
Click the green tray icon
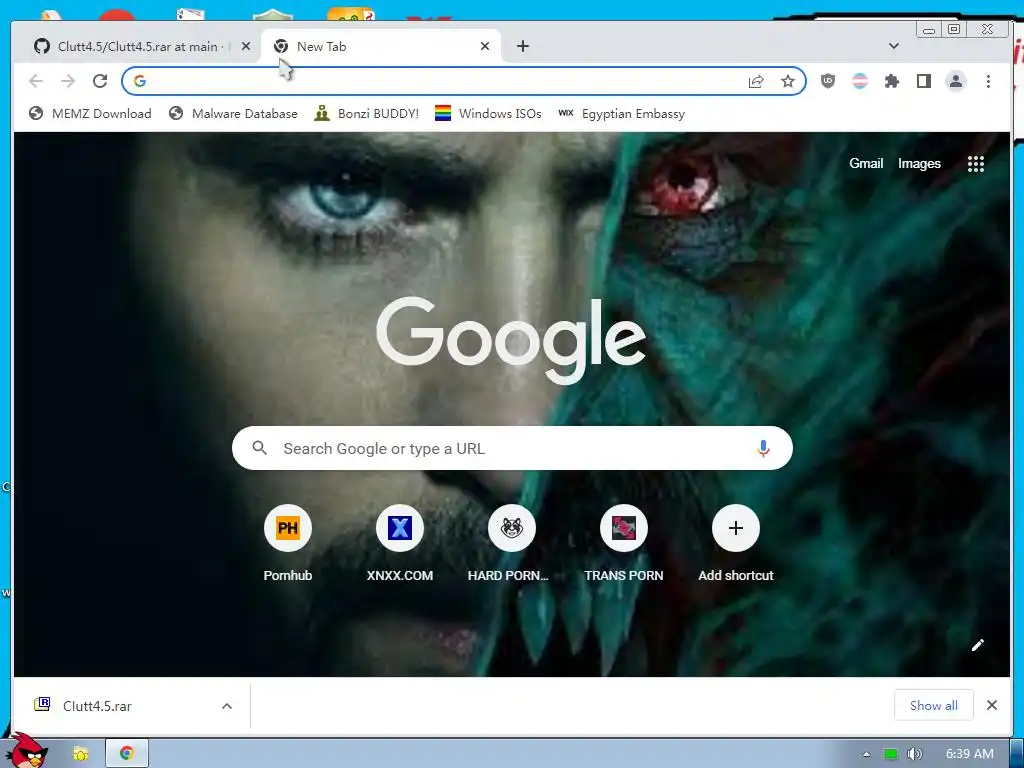point(890,754)
